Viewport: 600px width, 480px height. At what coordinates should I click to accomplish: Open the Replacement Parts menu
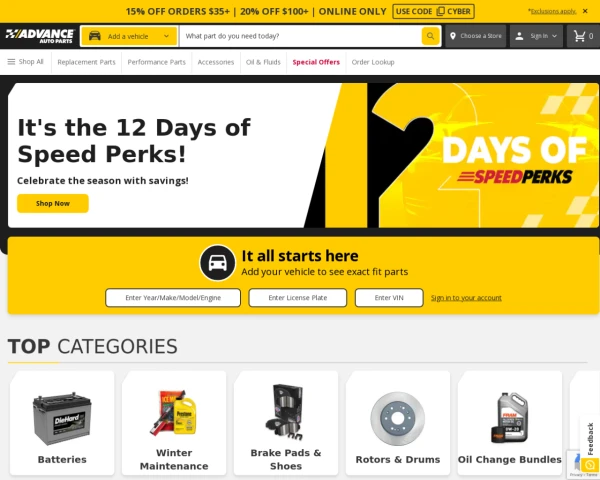point(86,62)
